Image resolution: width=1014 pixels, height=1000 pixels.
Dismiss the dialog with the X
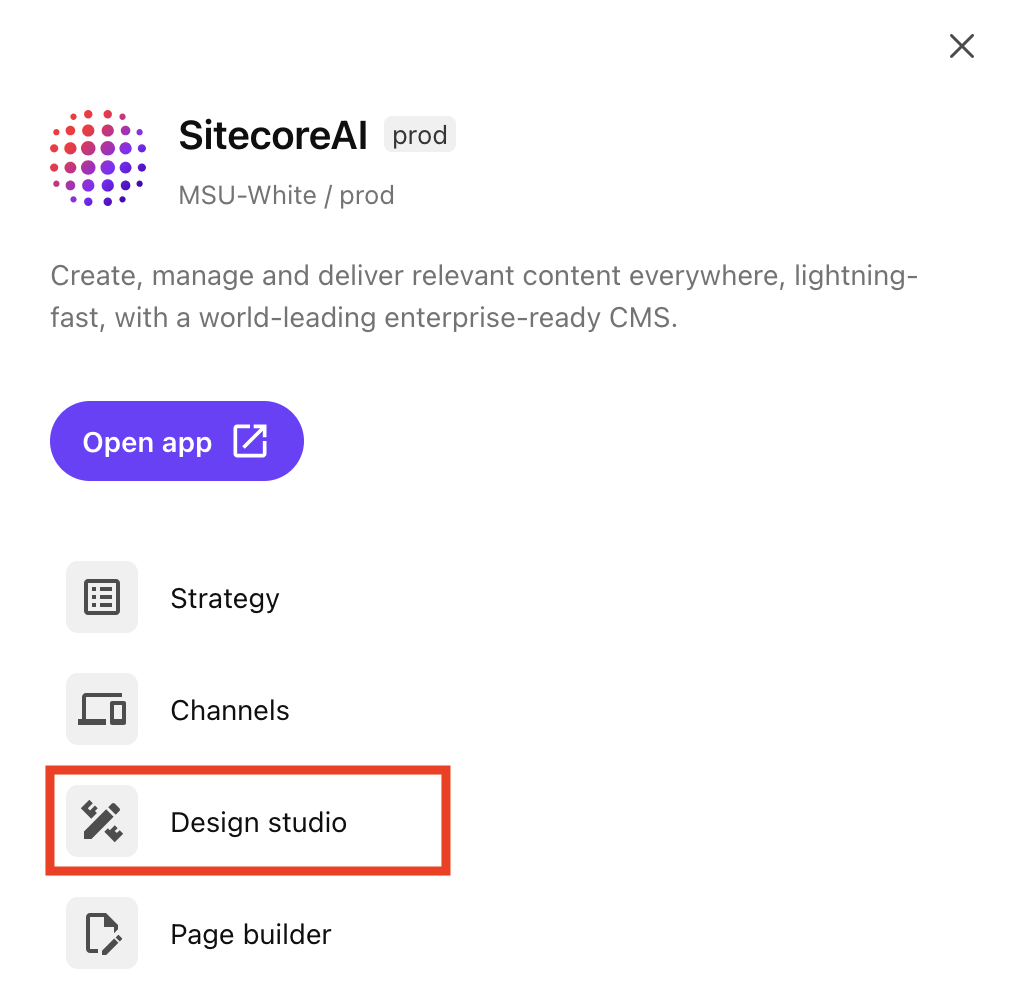[961, 46]
